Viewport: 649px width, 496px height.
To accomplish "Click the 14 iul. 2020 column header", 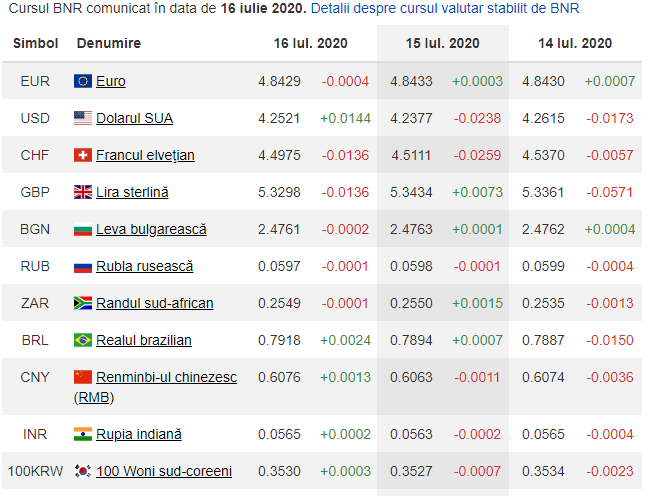I will coord(575,44).
